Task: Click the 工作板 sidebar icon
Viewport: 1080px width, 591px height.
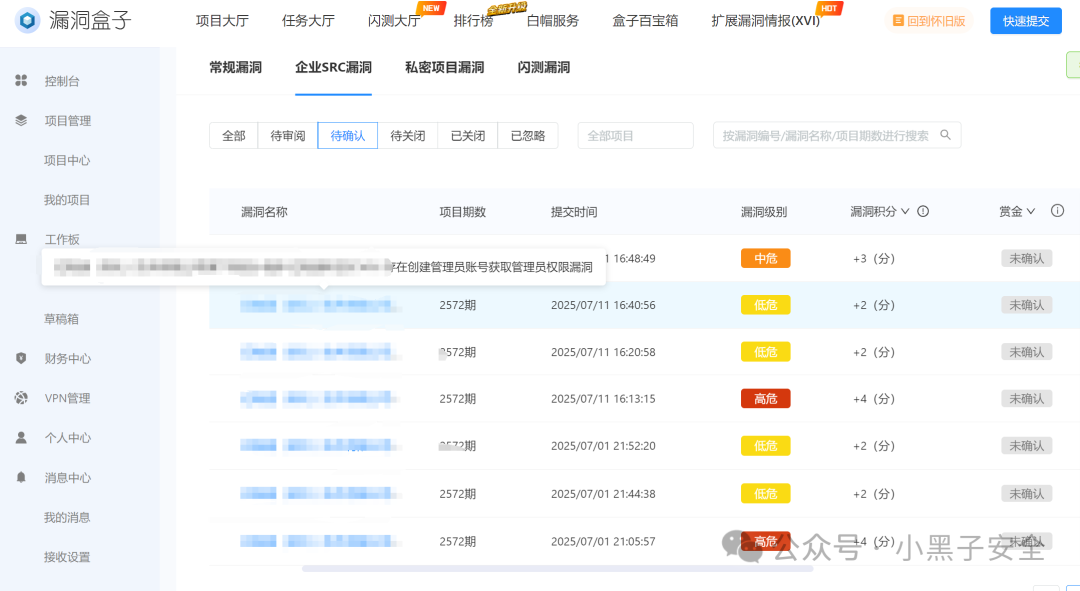Action: [x=21, y=239]
